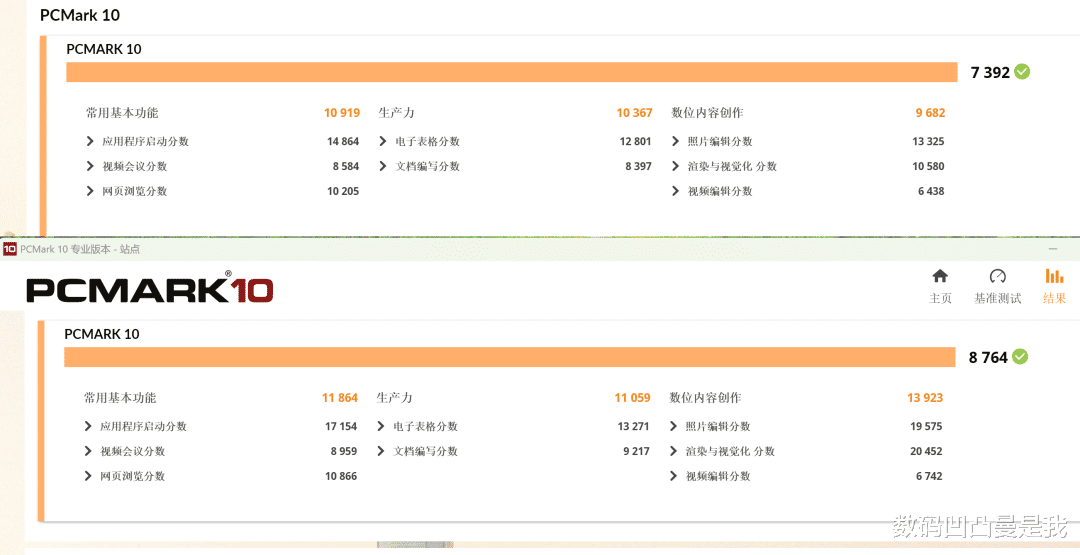
Task: Switch to the 结果 results tab
Action: tap(1055, 286)
